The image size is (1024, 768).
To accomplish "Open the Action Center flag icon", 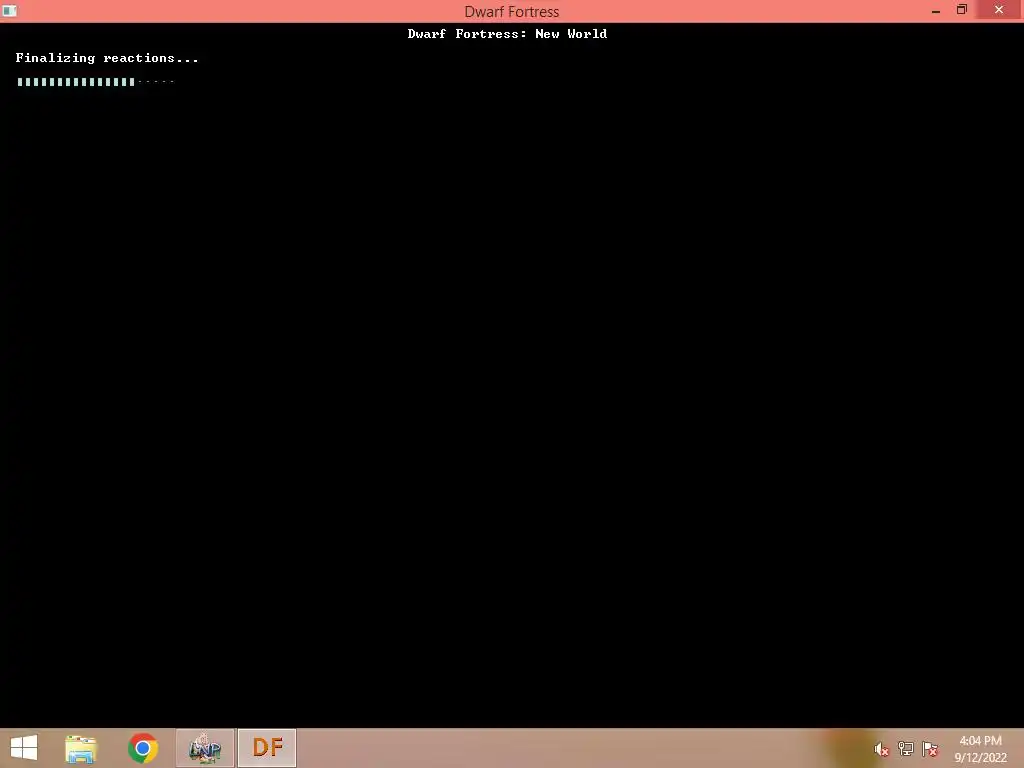I will tap(930, 749).
